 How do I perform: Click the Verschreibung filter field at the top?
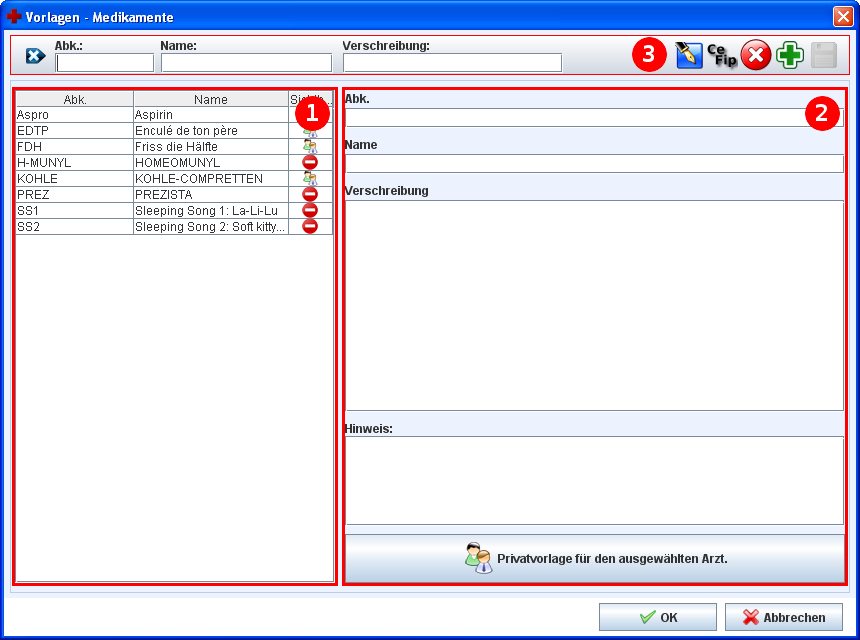coord(452,63)
